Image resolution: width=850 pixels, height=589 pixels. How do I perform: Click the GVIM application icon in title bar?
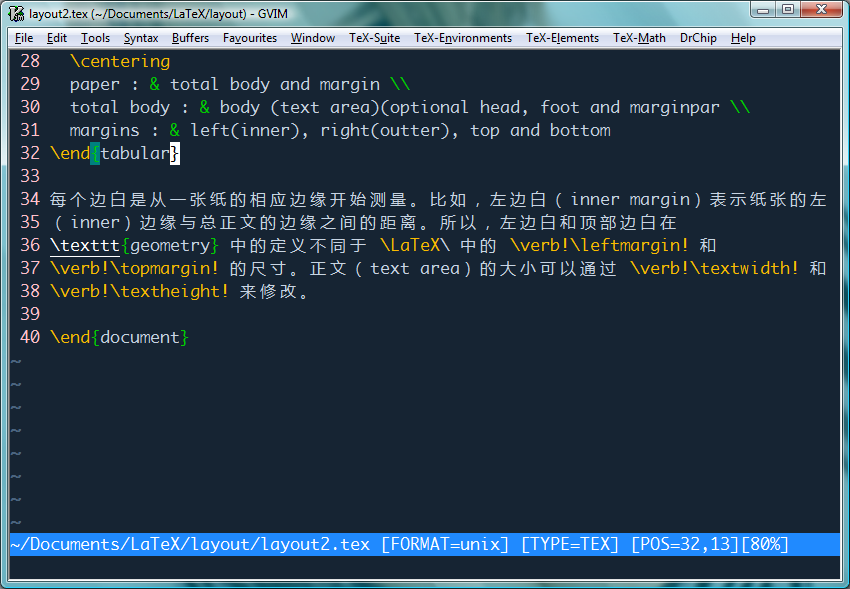(x=17, y=14)
